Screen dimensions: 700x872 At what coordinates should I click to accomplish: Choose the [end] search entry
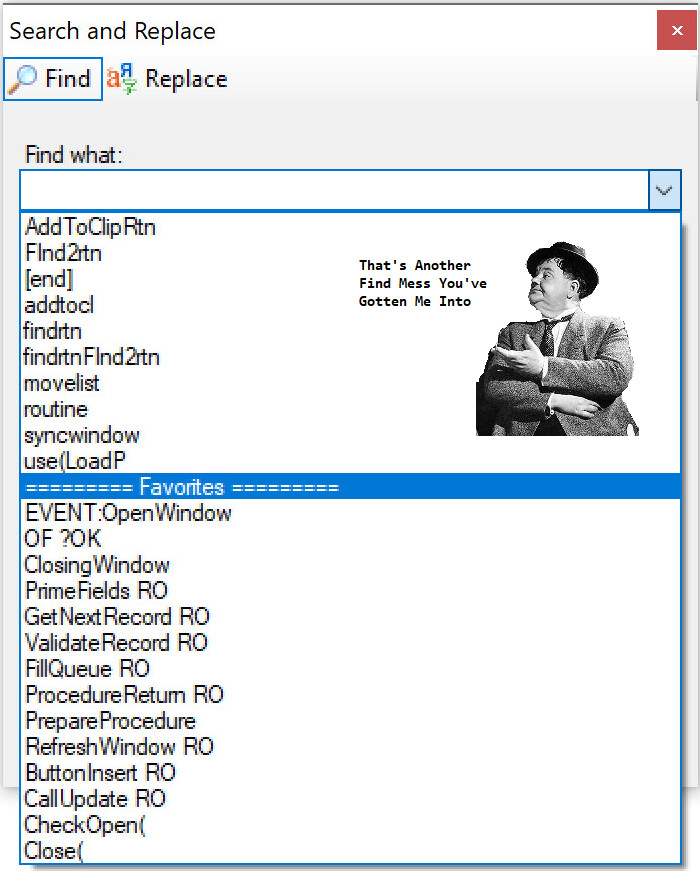tap(49, 279)
